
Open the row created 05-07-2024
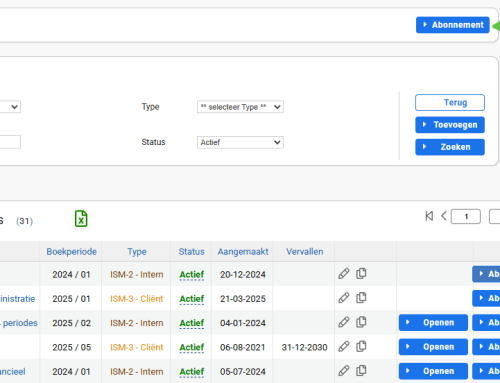[433, 371]
